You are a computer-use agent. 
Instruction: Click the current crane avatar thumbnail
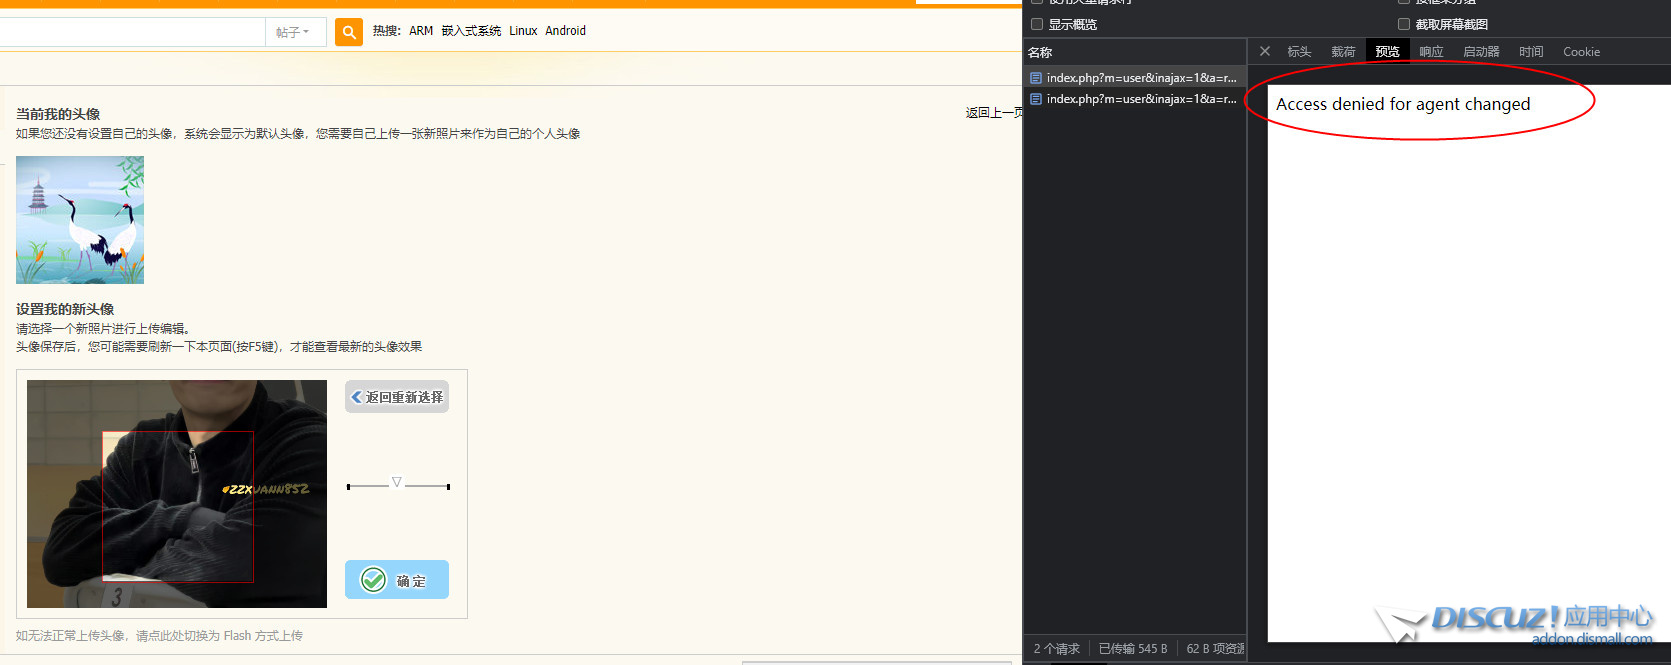[x=80, y=220]
